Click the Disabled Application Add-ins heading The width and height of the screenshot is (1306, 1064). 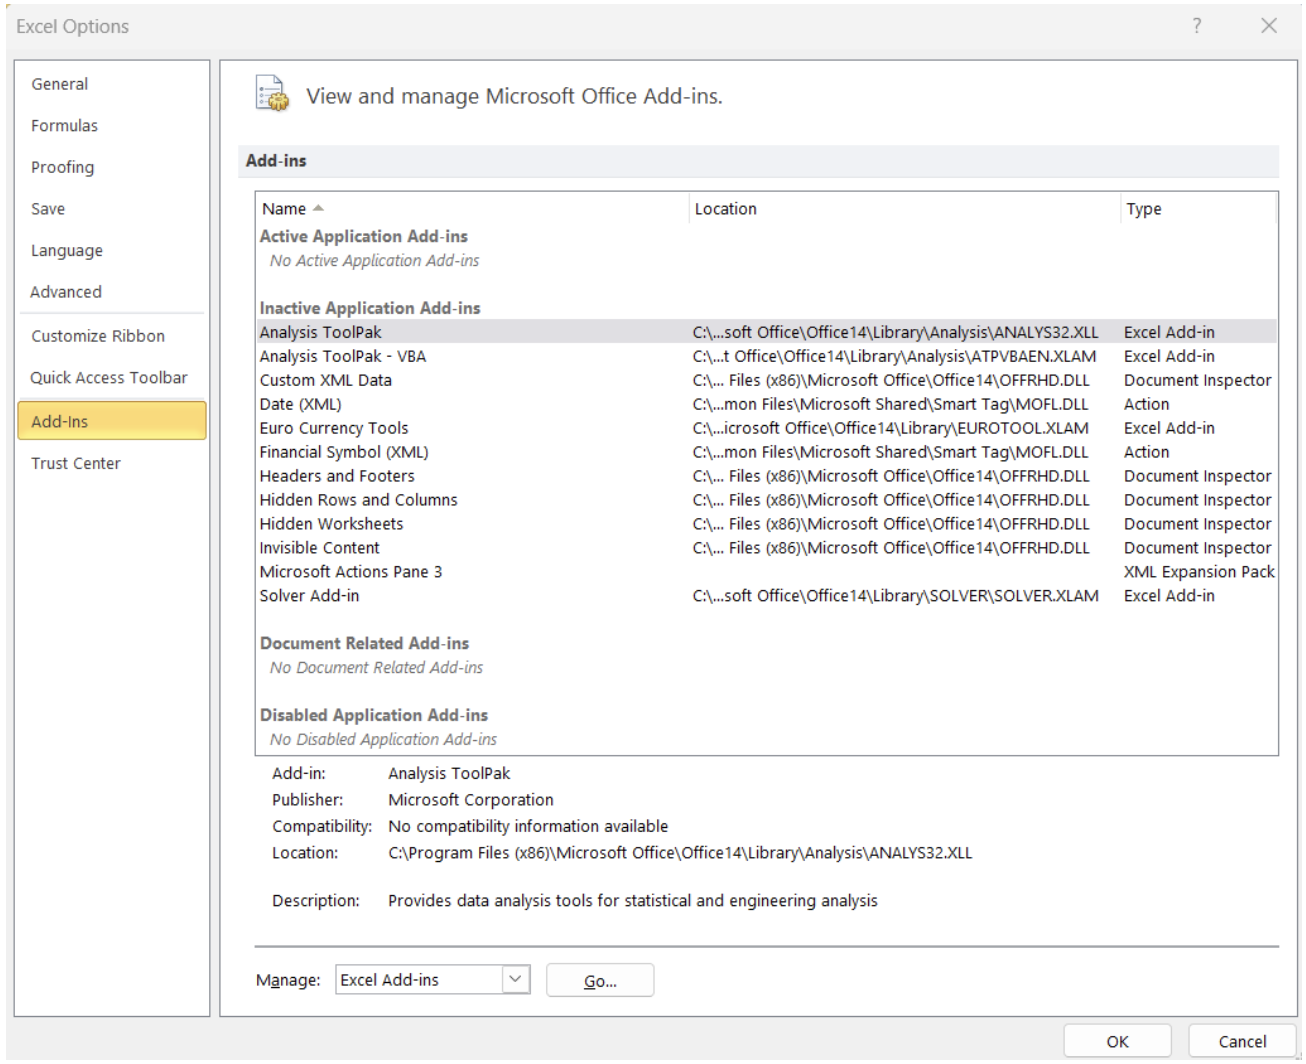(x=374, y=715)
